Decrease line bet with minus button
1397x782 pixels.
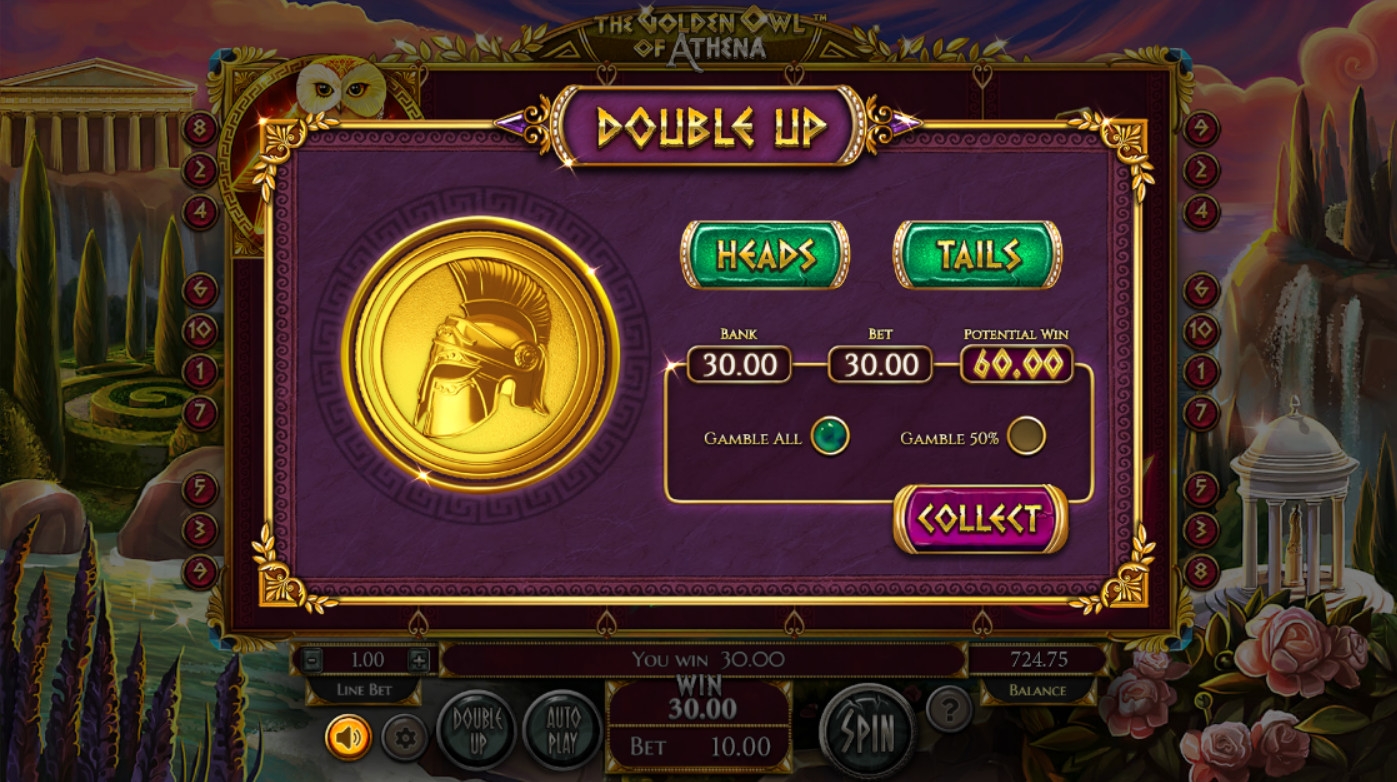pos(312,660)
